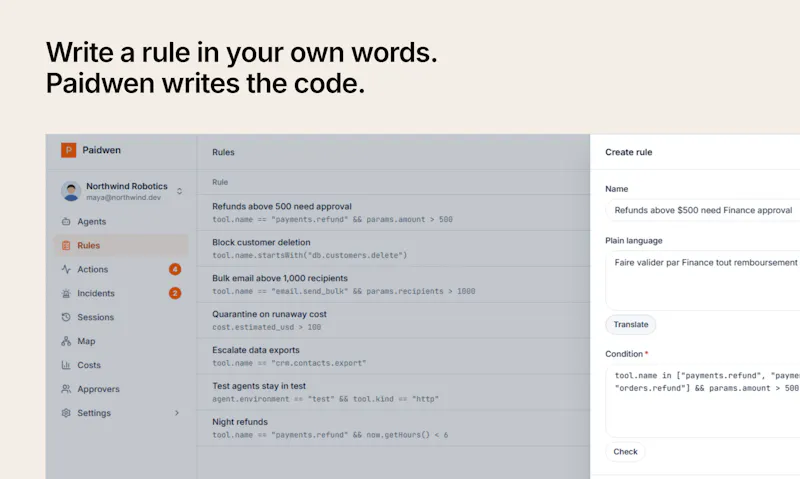
Task: Open the 'Escalate data exports' rule
Action: 393,356
